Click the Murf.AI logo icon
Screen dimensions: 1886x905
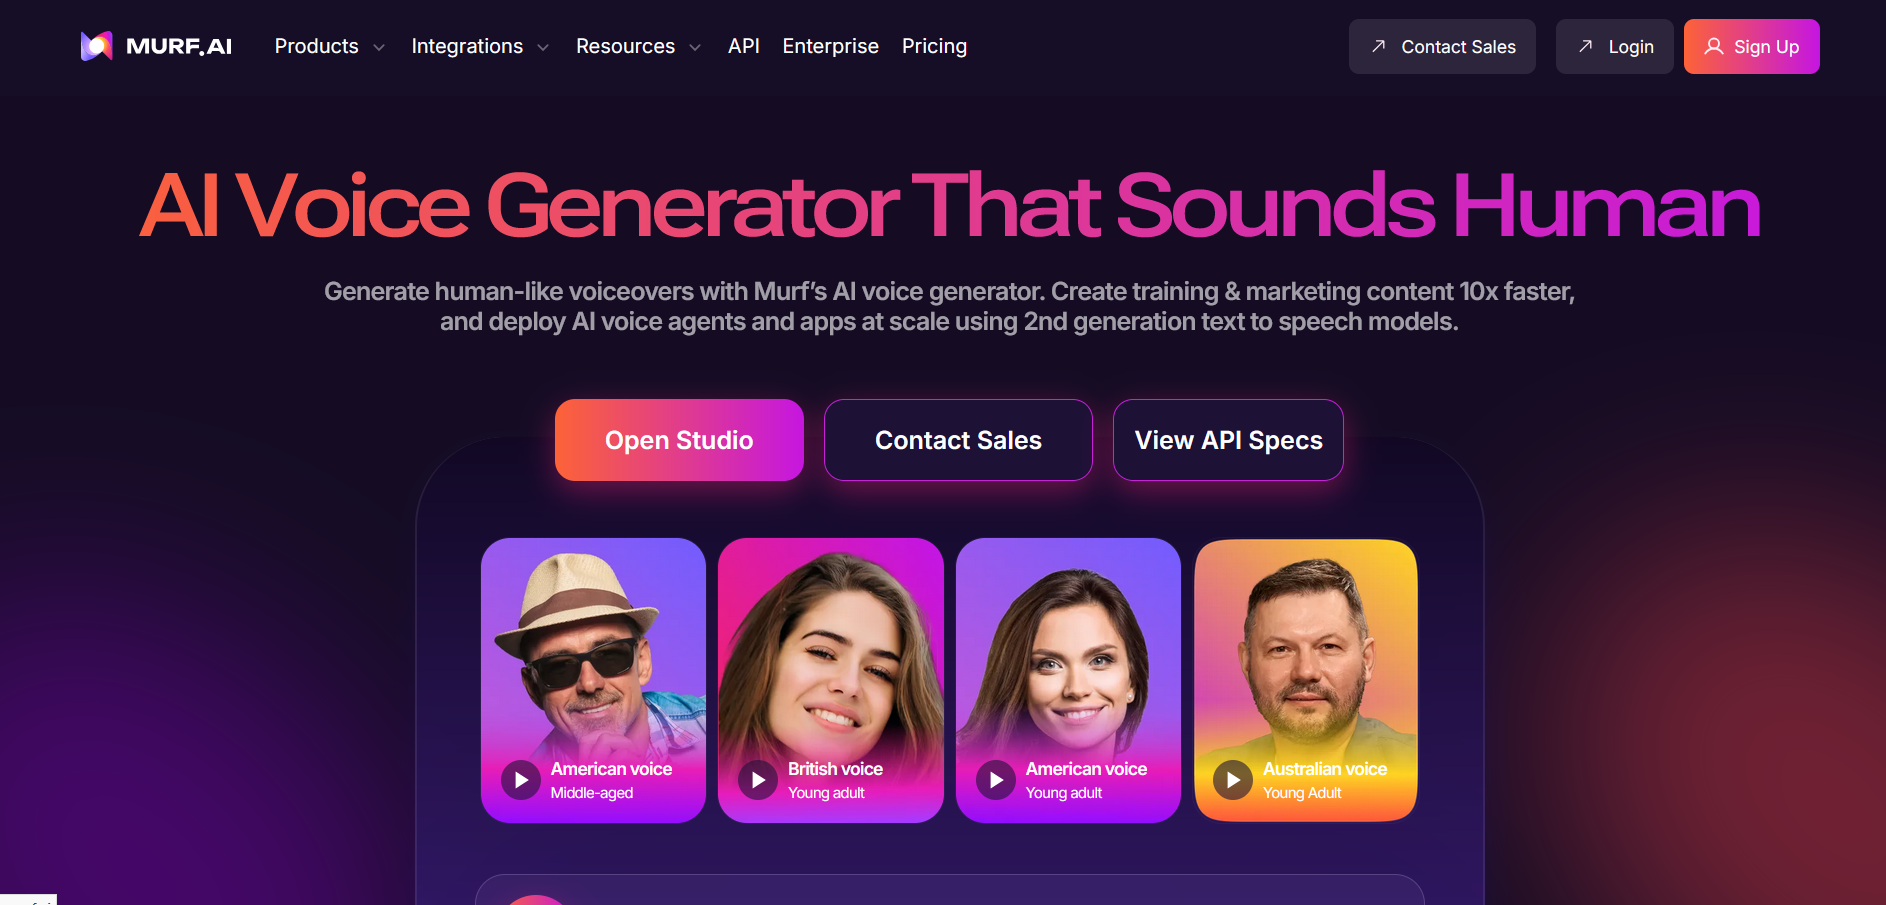click(x=97, y=46)
